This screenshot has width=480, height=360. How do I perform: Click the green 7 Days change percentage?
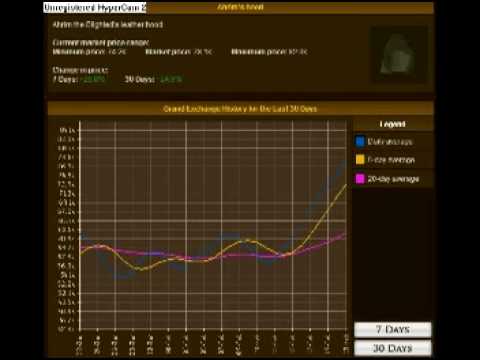pyautogui.click(x=93, y=79)
